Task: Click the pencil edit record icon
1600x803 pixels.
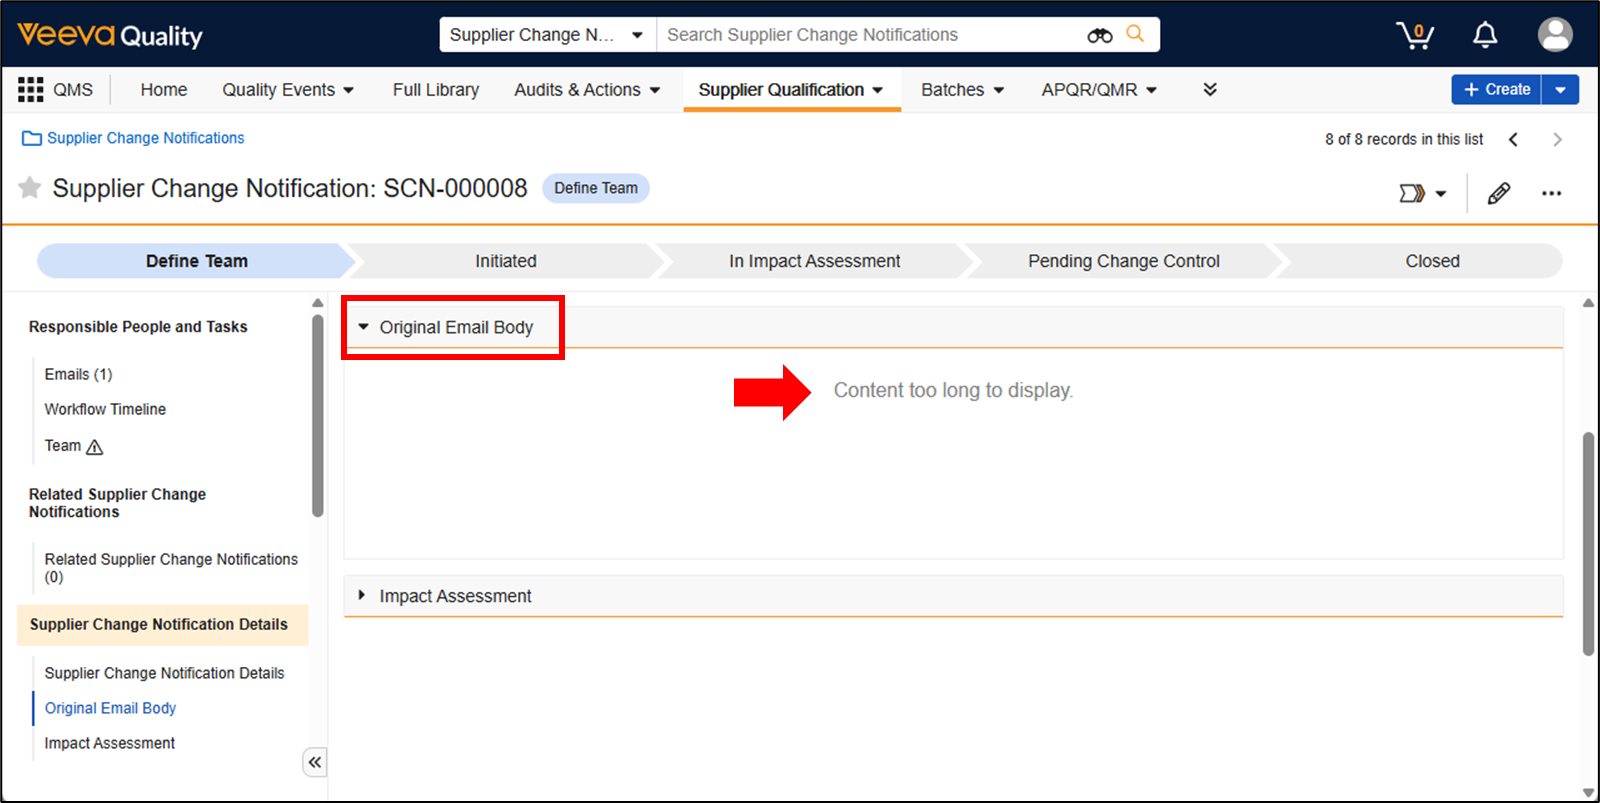Action: [1498, 193]
